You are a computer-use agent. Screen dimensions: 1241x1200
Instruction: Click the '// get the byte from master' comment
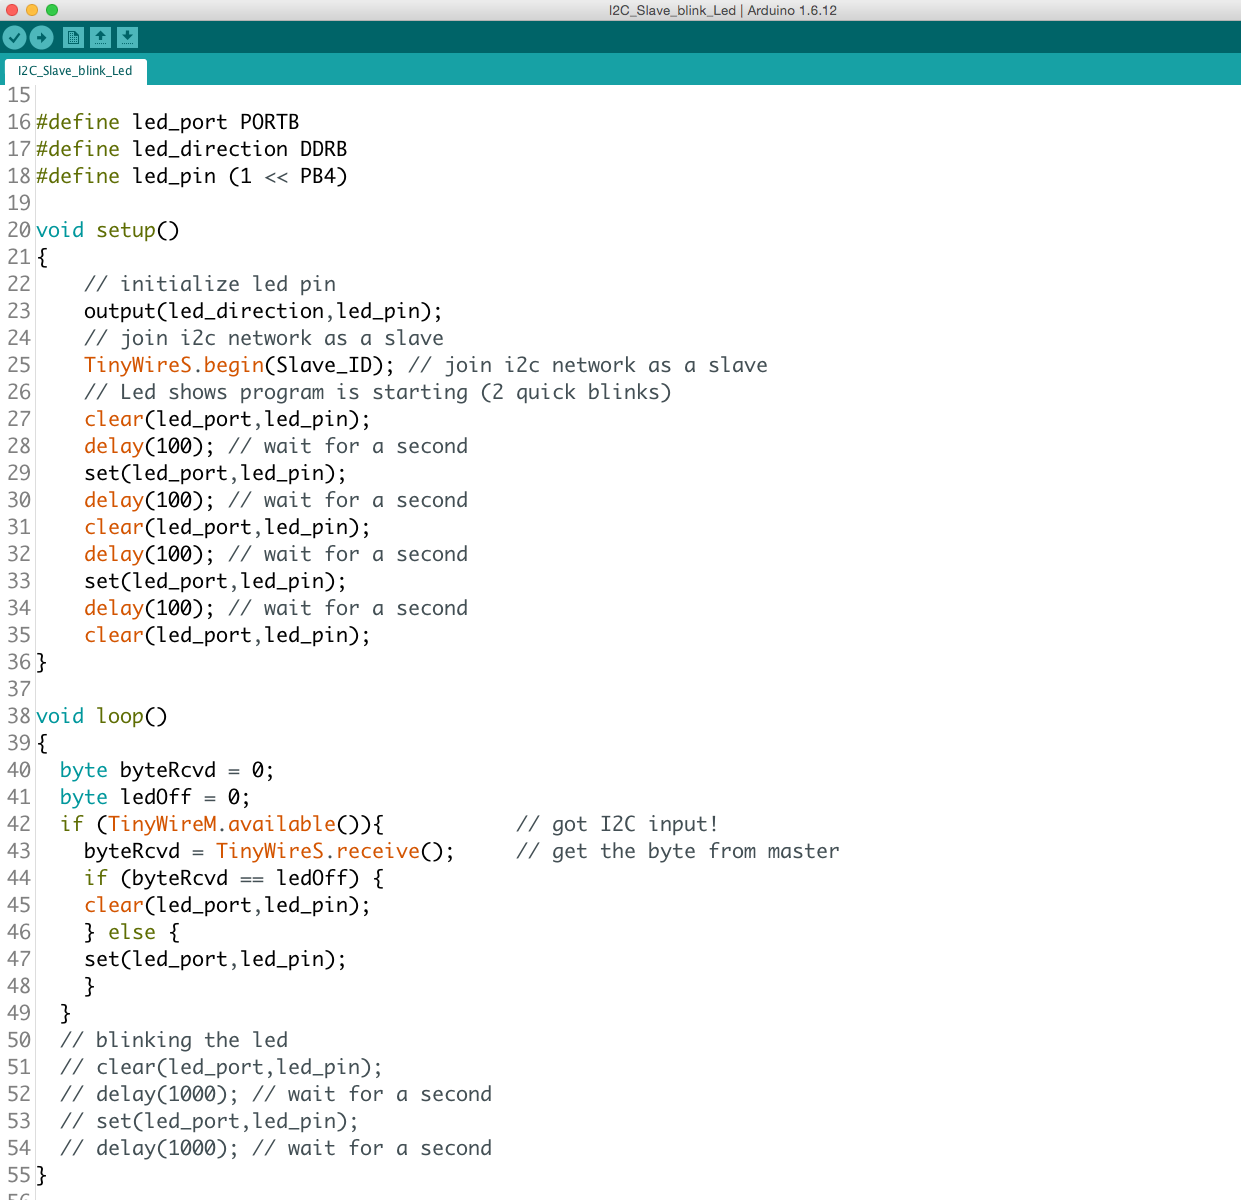pyautogui.click(x=678, y=851)
